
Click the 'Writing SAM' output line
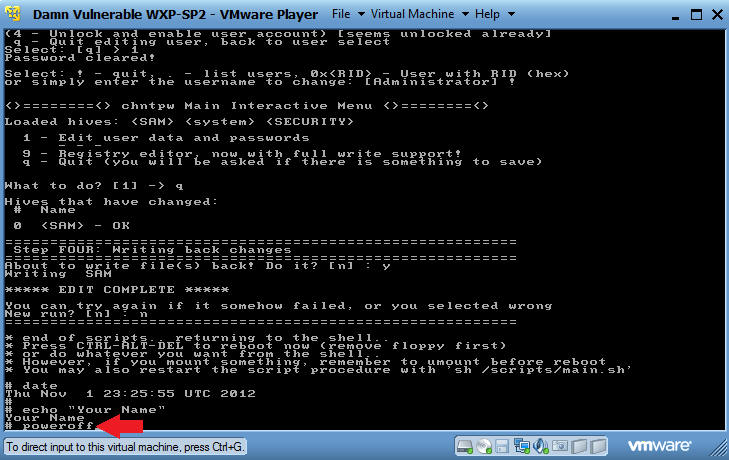pyautogui.click(x=58, y=273)
